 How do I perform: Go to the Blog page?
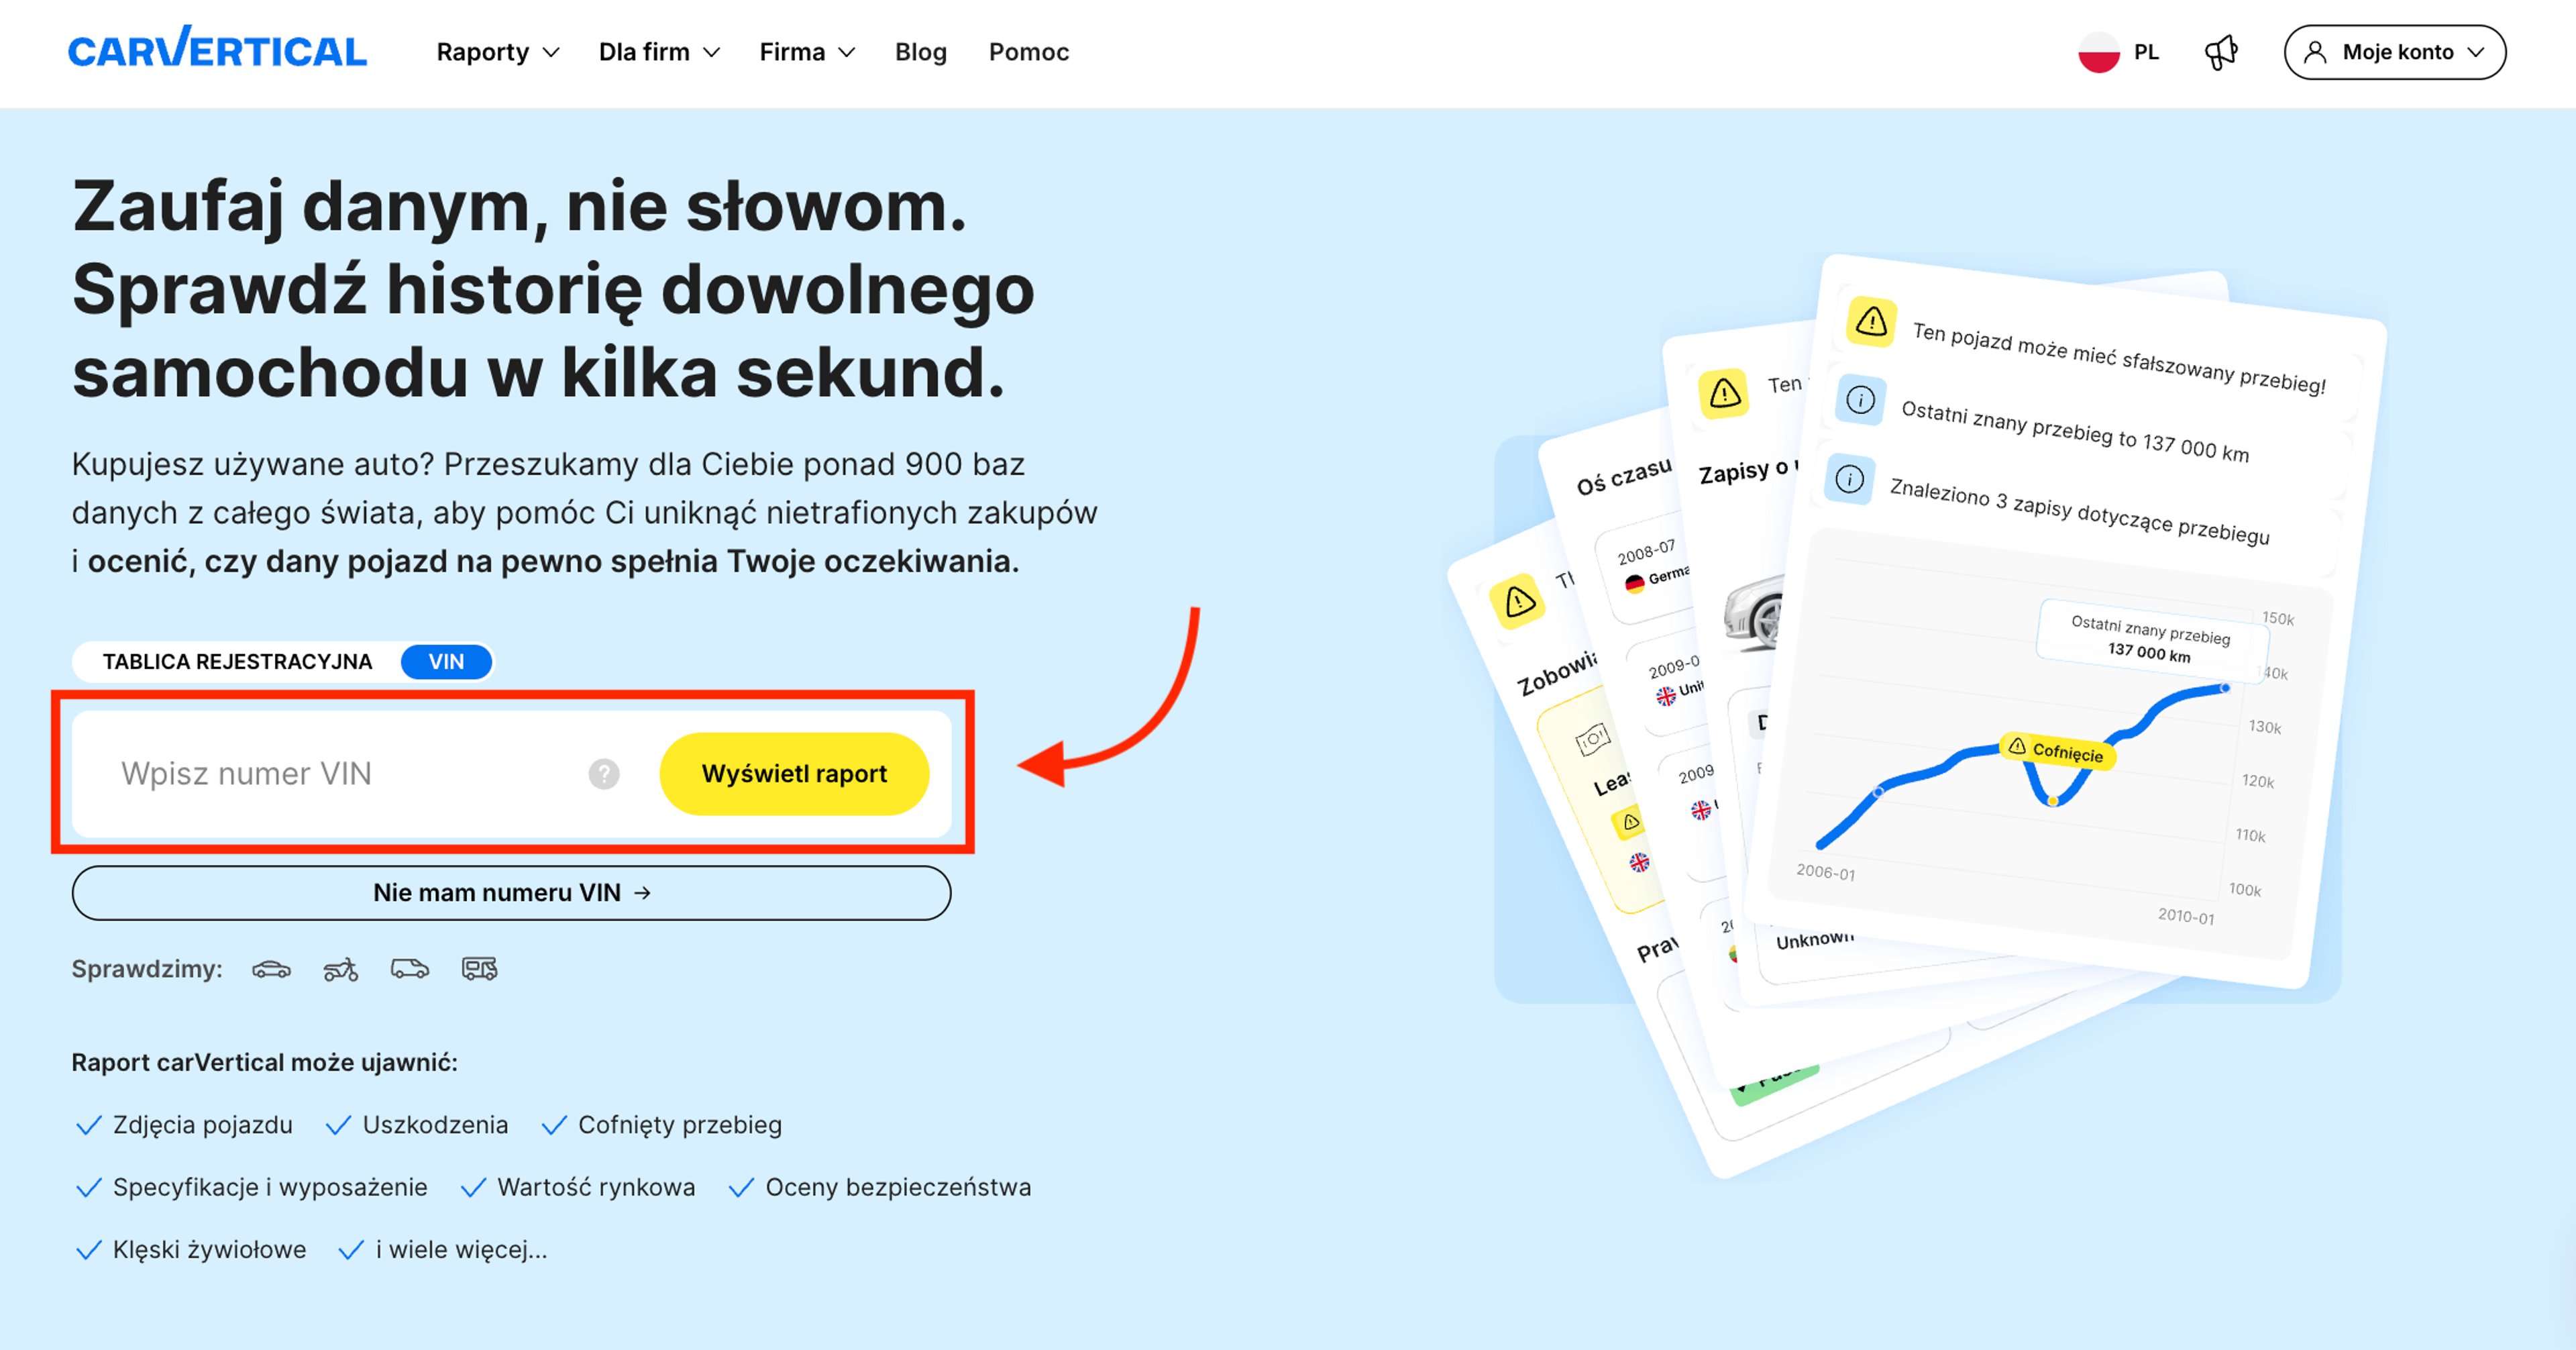point(920,52)
